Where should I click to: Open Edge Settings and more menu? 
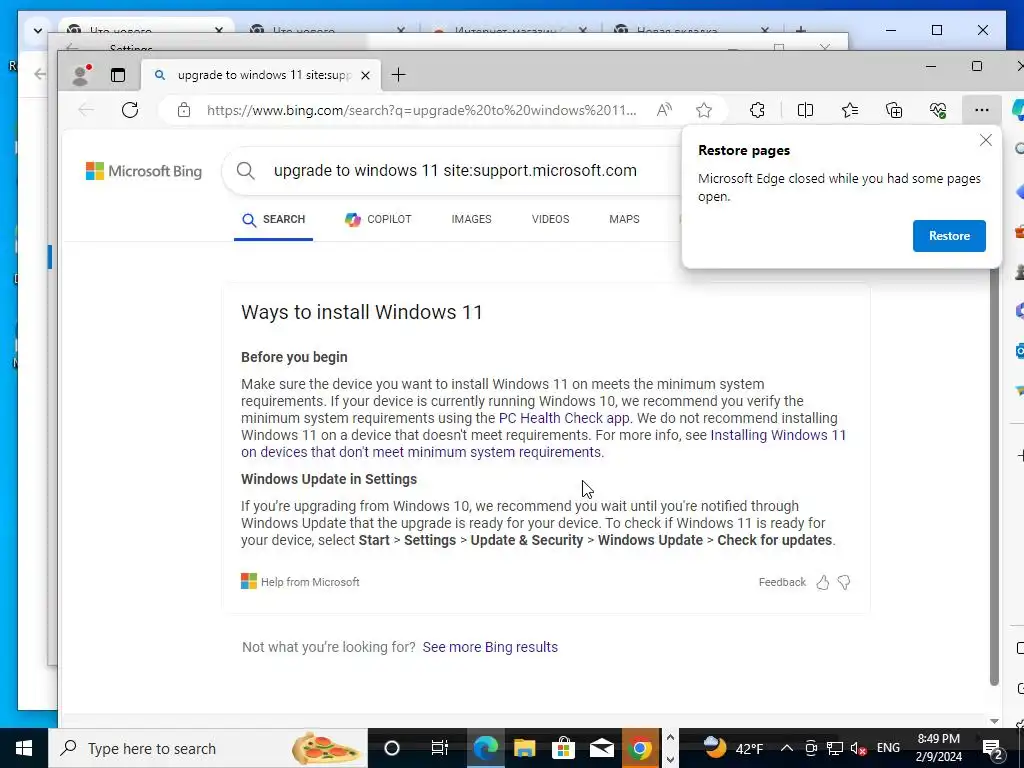[x=982, y=110]
